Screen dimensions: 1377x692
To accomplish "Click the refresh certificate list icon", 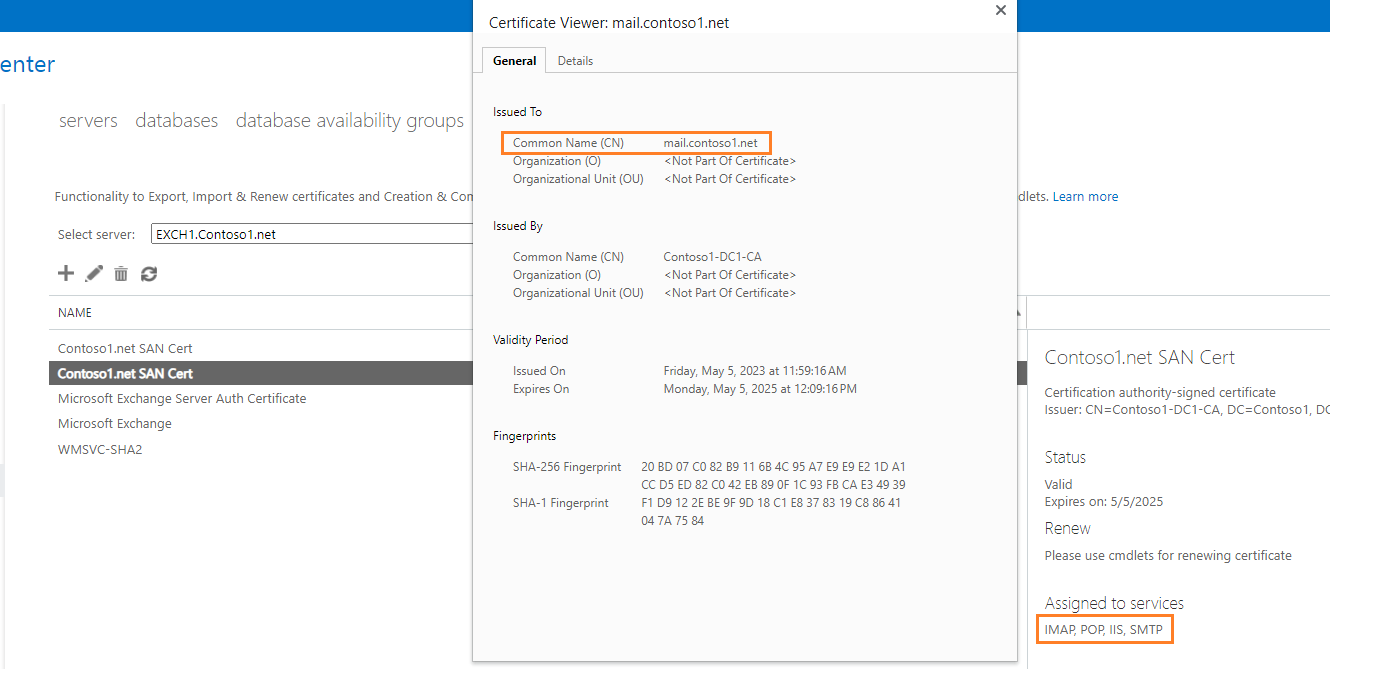I will pos(149,273).
